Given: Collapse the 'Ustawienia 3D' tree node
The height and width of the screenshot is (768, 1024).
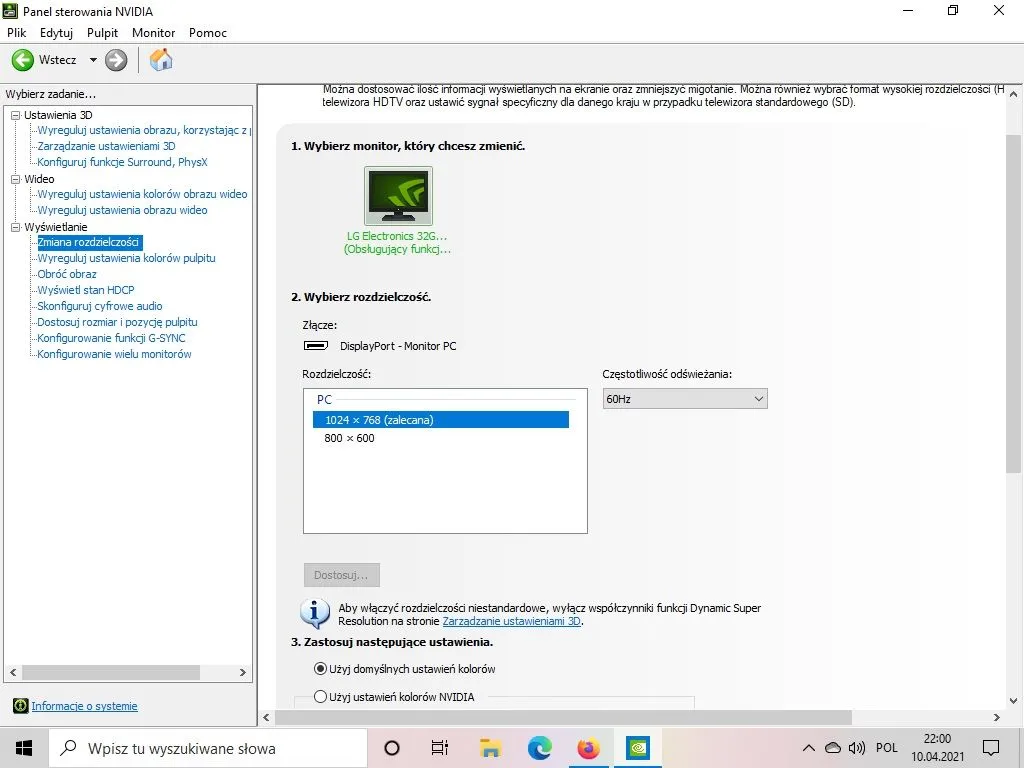Looking at the screenshot, I should pos(15,115).
